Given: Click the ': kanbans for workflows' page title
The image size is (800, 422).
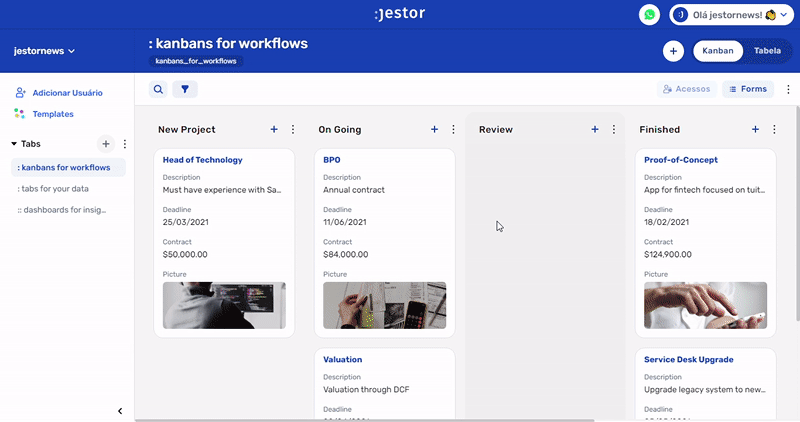Looking at the screenshot, I should pyautogui.click(x=228, y=43).
